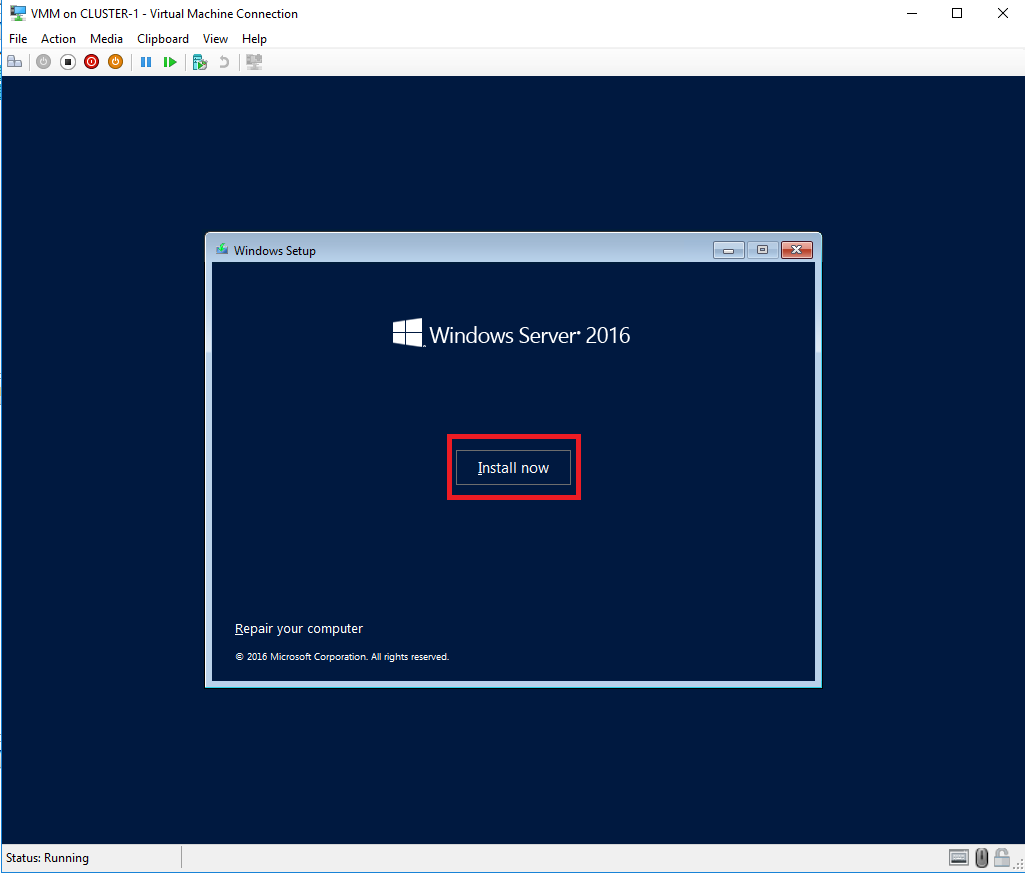
Task: Click the Revert toolbar icon
Action: [224, 62]
